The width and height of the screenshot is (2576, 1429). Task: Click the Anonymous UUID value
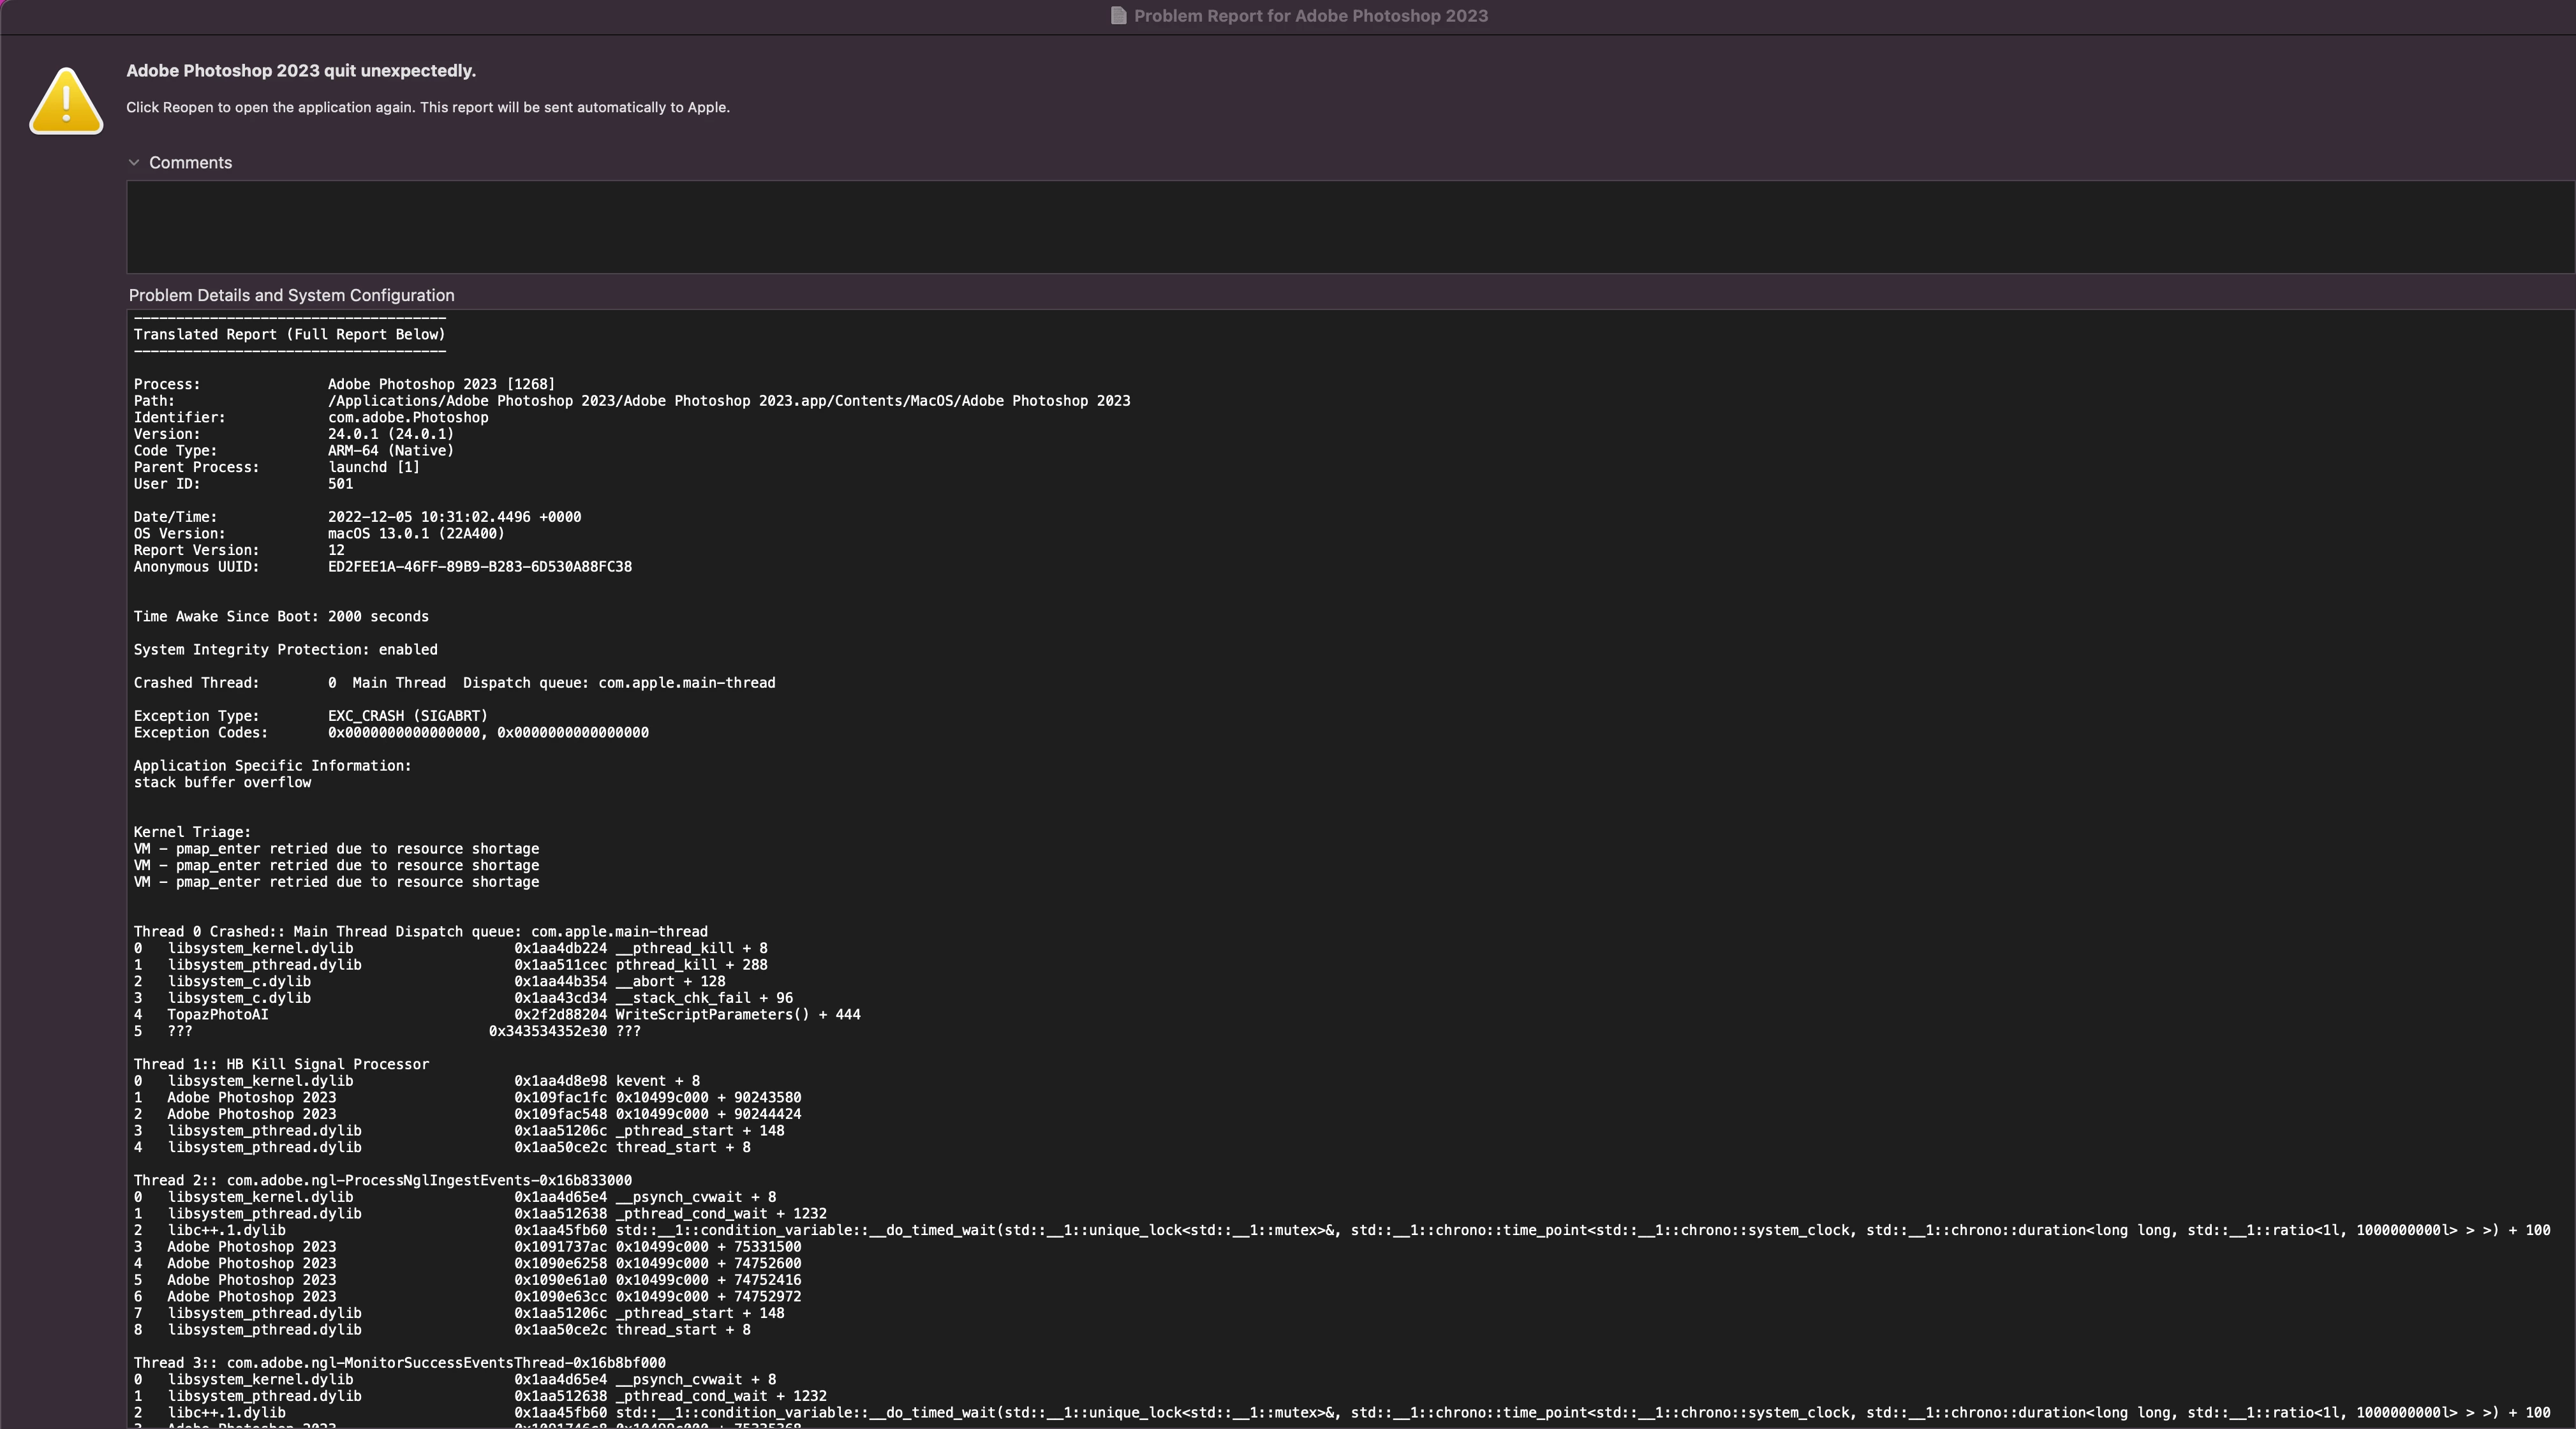(x=479, y=567)
